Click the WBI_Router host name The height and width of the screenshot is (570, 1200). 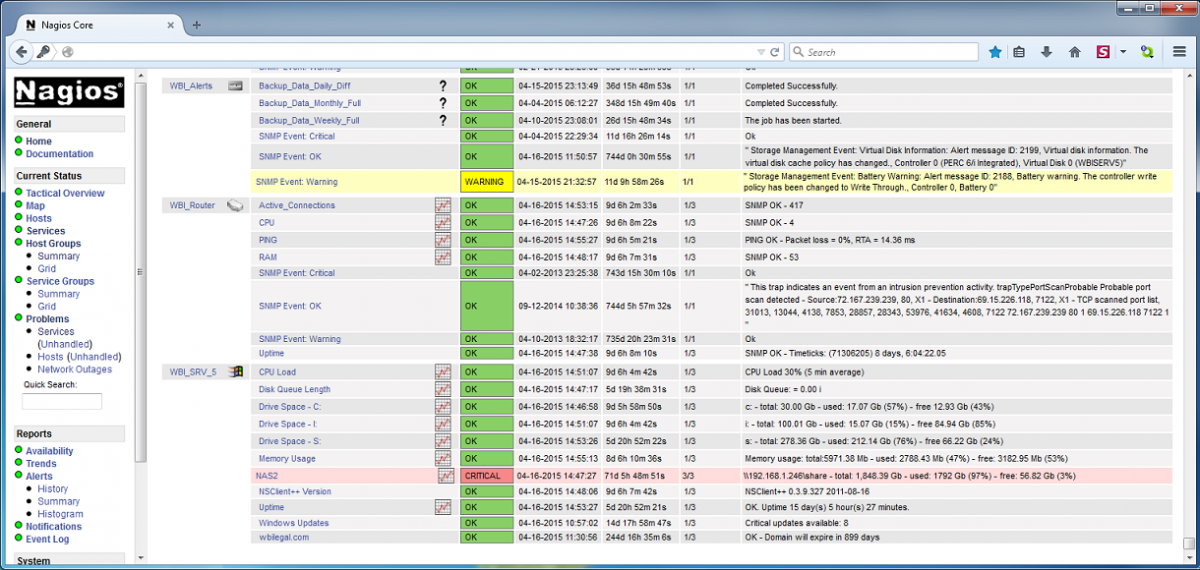(190, 205)
